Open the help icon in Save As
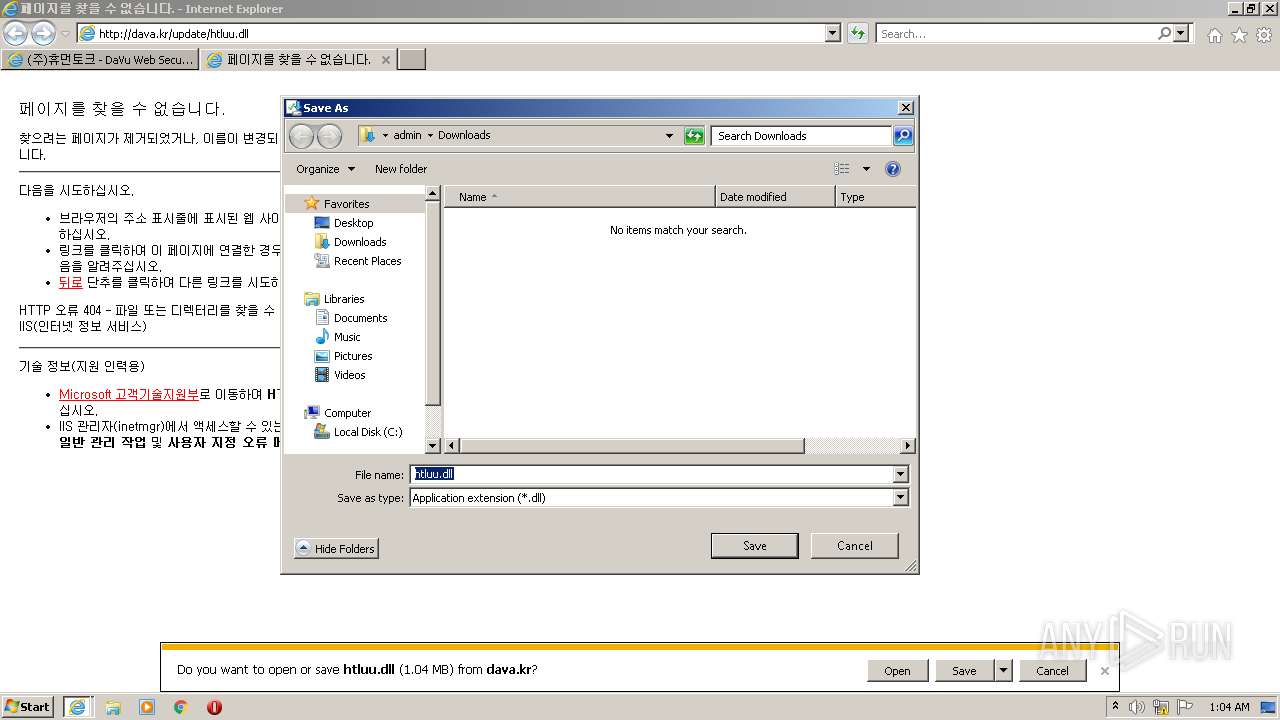Viewport: 1280px width, 720px height. [893, 169]
